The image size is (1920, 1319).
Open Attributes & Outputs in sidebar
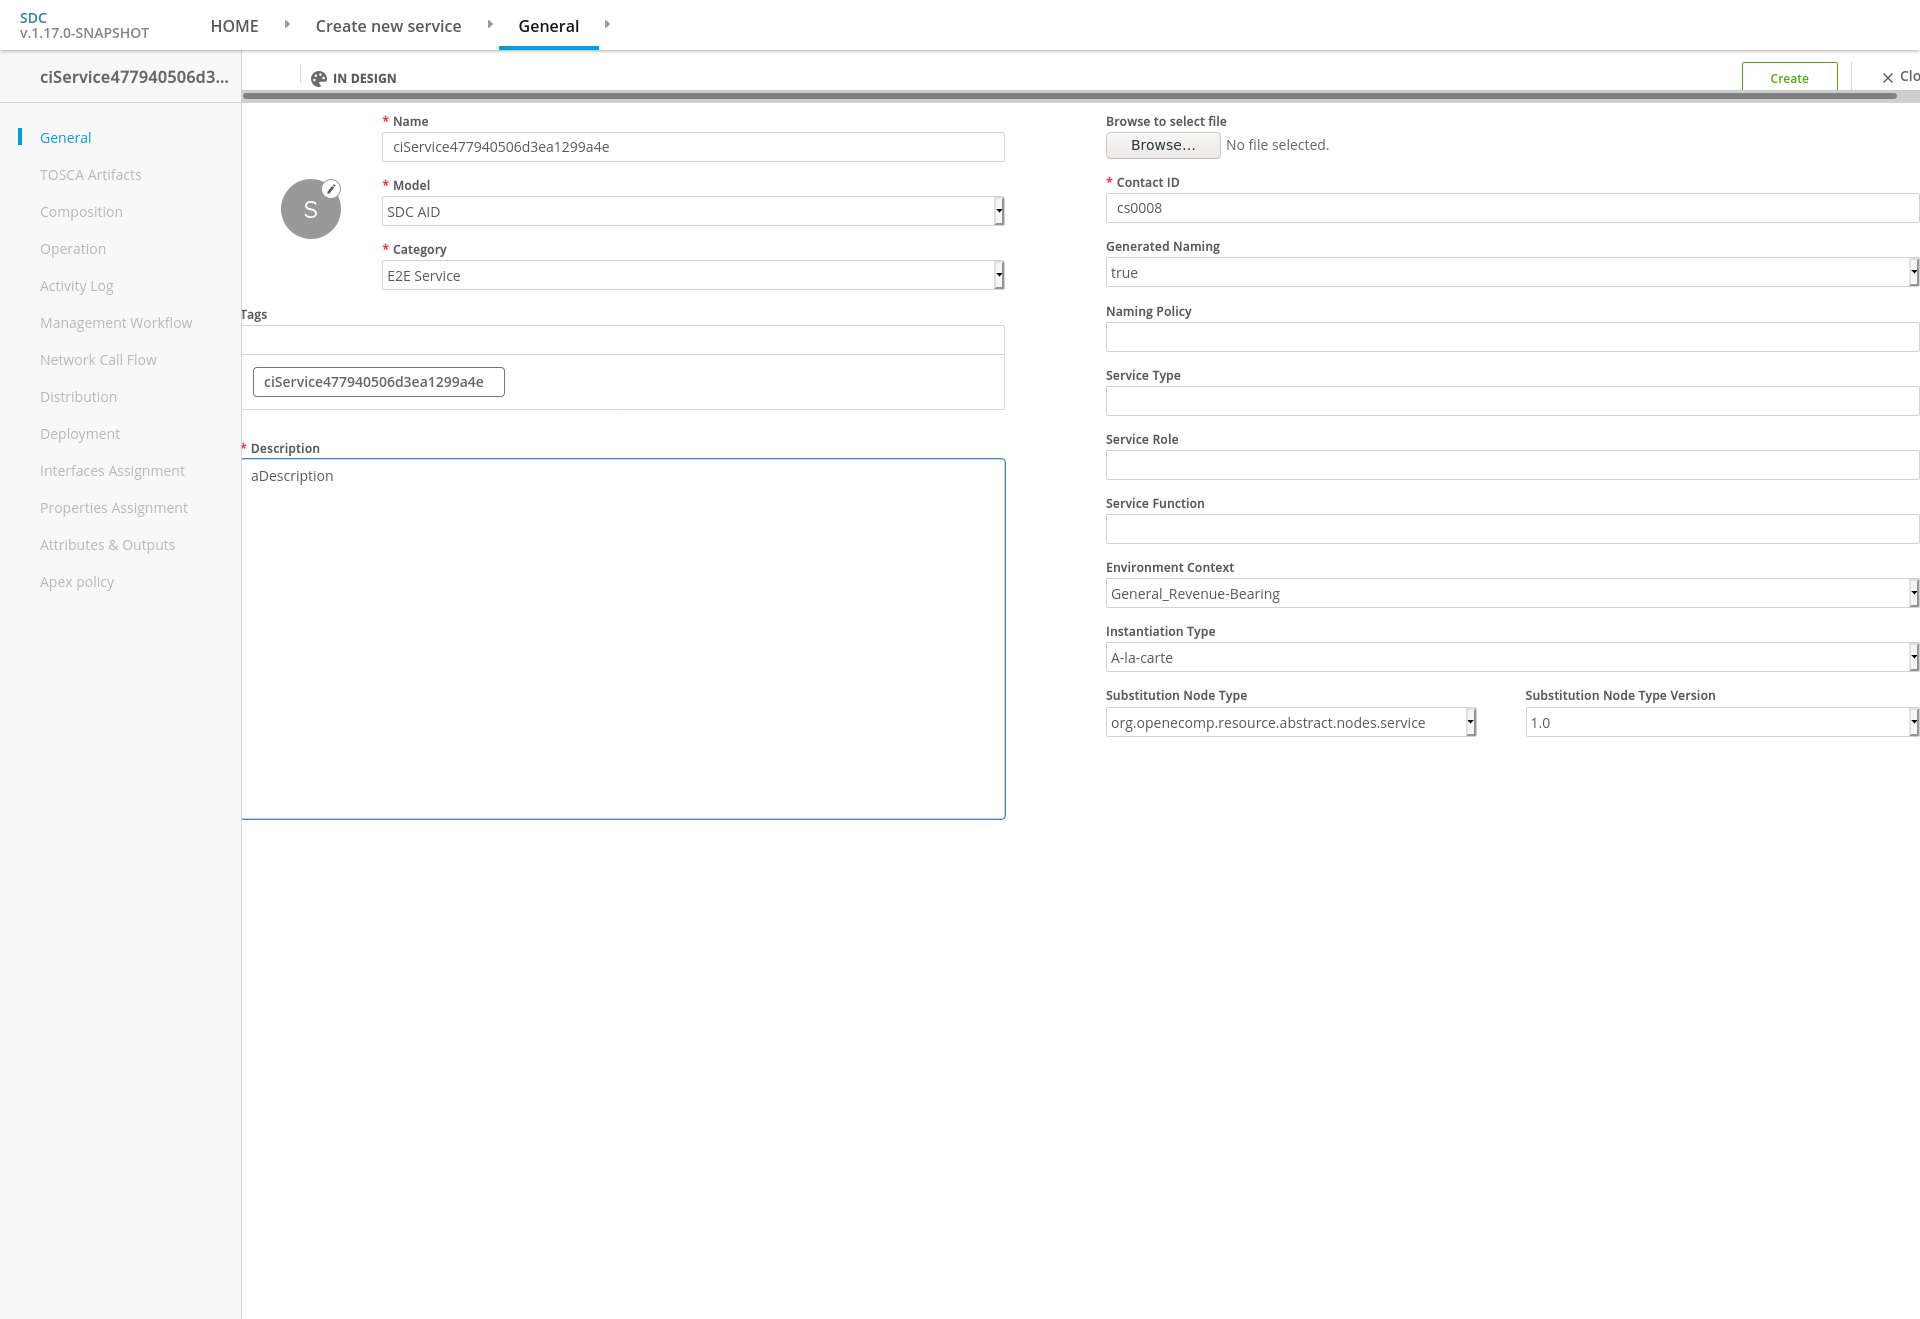point(107,545)
